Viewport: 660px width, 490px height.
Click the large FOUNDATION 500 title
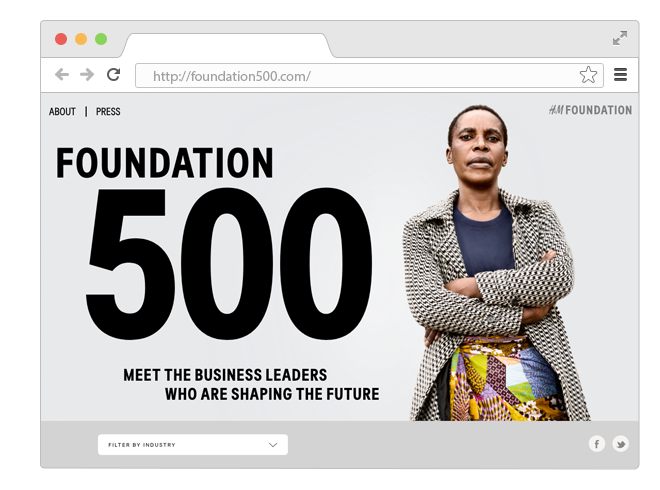215,243
